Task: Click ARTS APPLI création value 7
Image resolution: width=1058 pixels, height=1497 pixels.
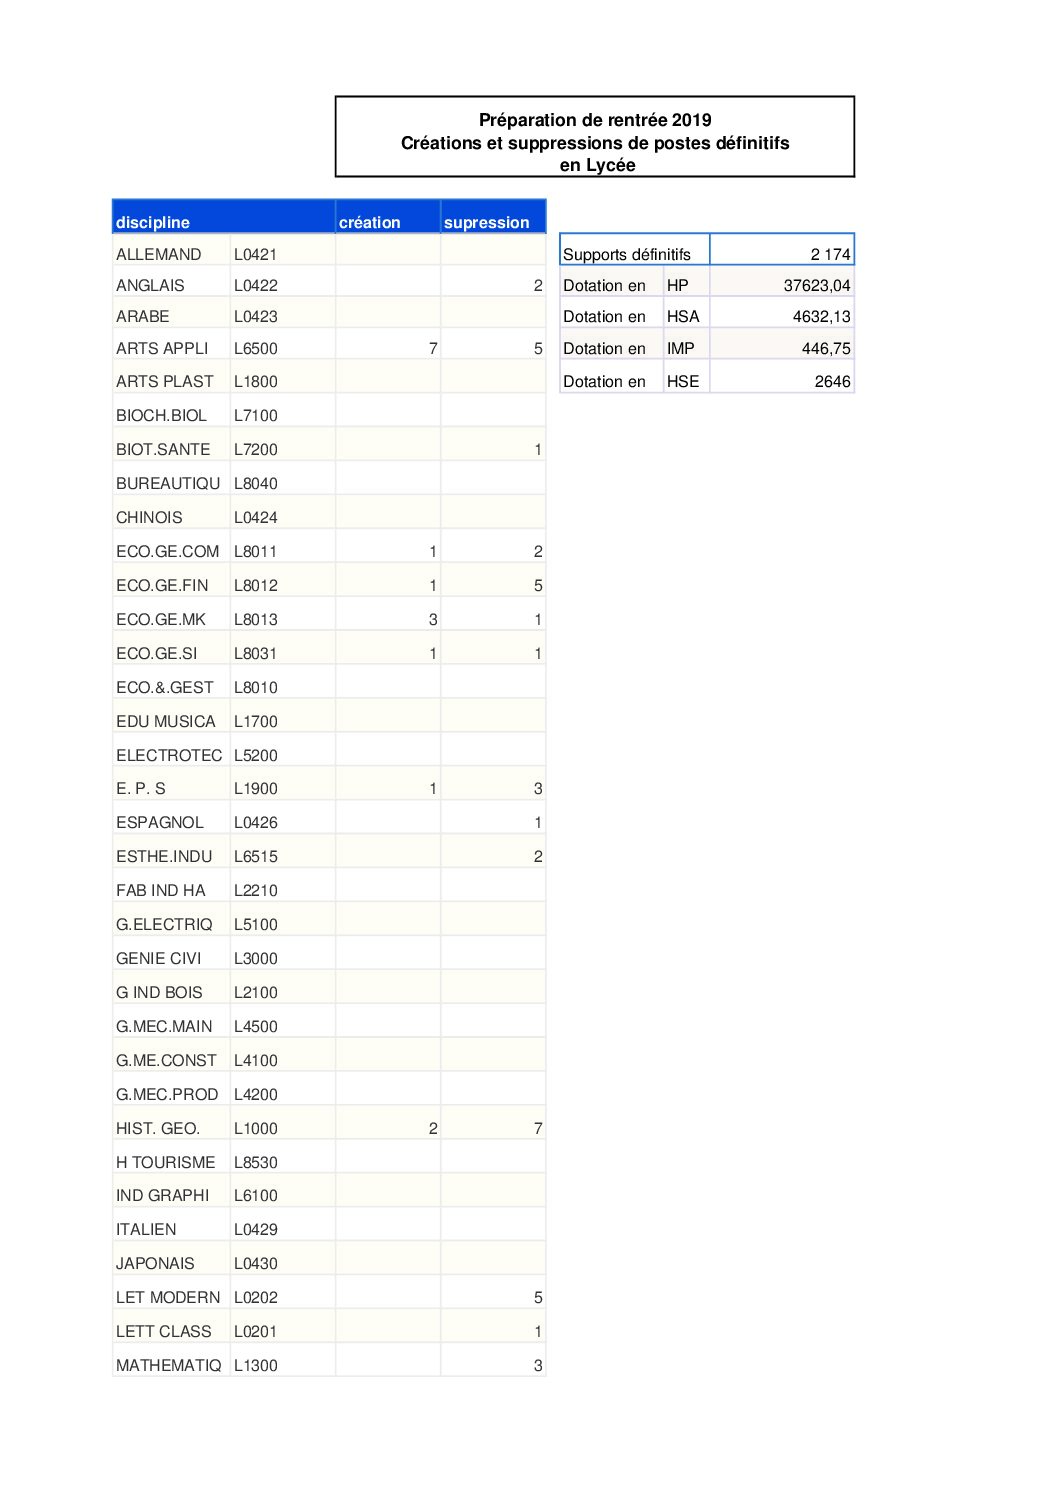Action: pyautogui.click(x=388, y=345)
